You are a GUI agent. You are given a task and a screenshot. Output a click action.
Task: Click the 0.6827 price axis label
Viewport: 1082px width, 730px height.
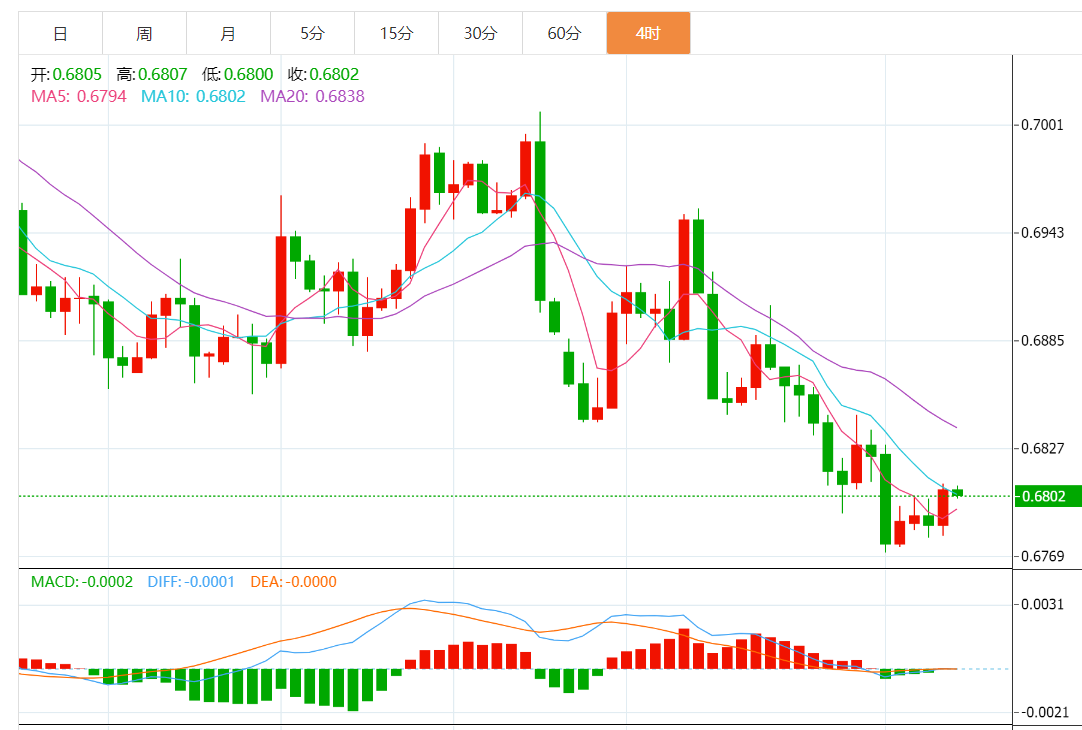click(1042, 448)
